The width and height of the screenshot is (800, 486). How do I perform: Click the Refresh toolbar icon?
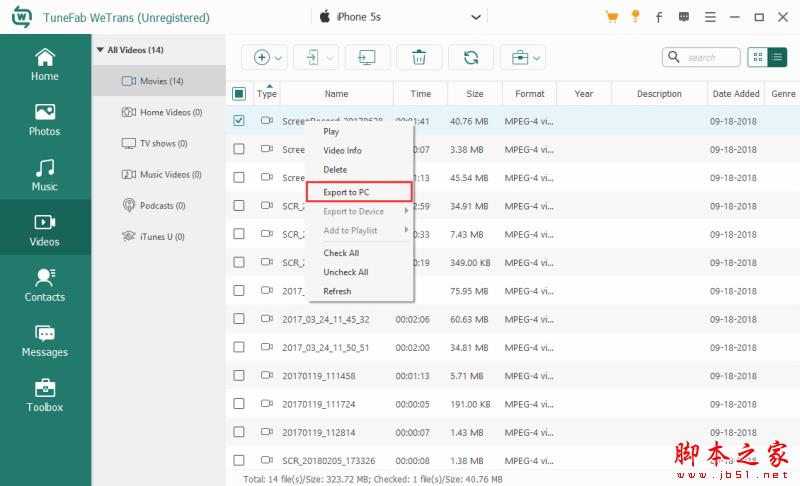click(x=471, y=57)
